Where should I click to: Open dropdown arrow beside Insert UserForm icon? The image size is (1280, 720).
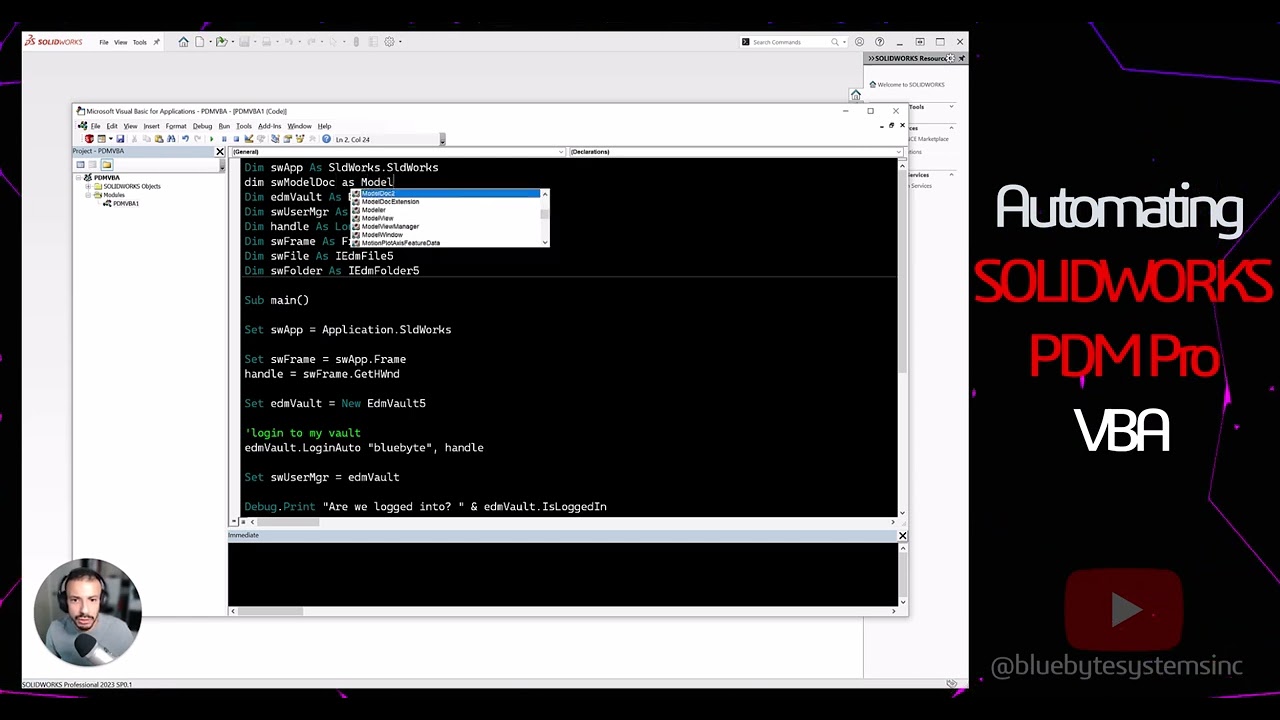[x=111, y=139]
